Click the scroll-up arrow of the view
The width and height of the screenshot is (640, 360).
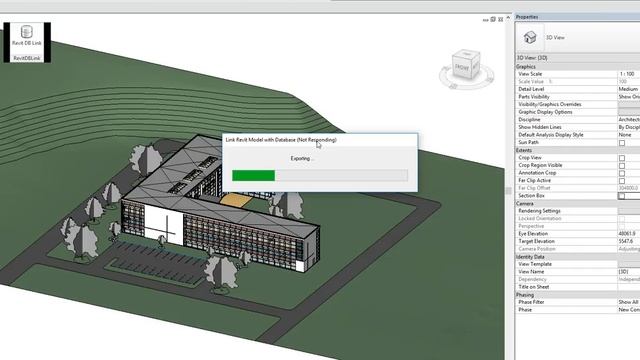click(508, 18)
